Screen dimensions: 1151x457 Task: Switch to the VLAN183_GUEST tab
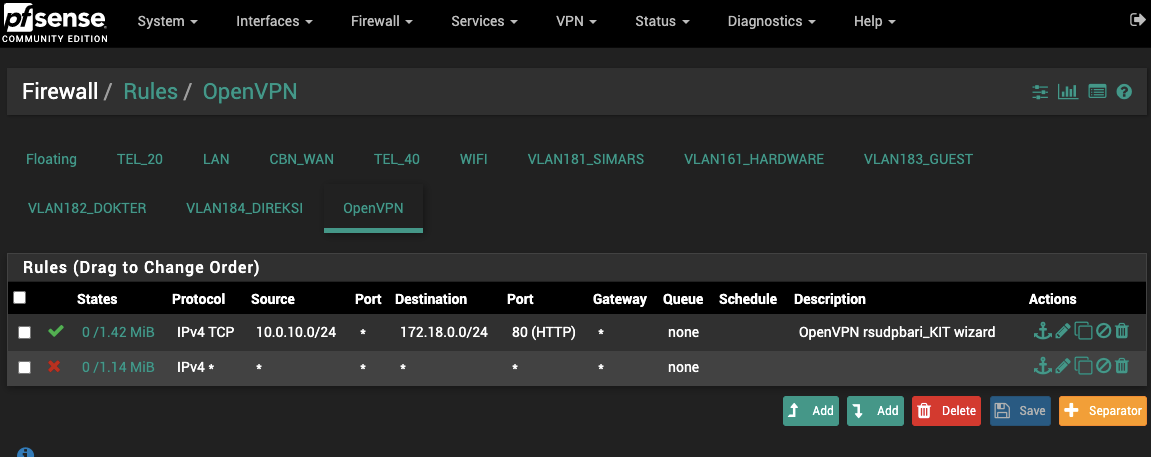[x=918, y=159]
